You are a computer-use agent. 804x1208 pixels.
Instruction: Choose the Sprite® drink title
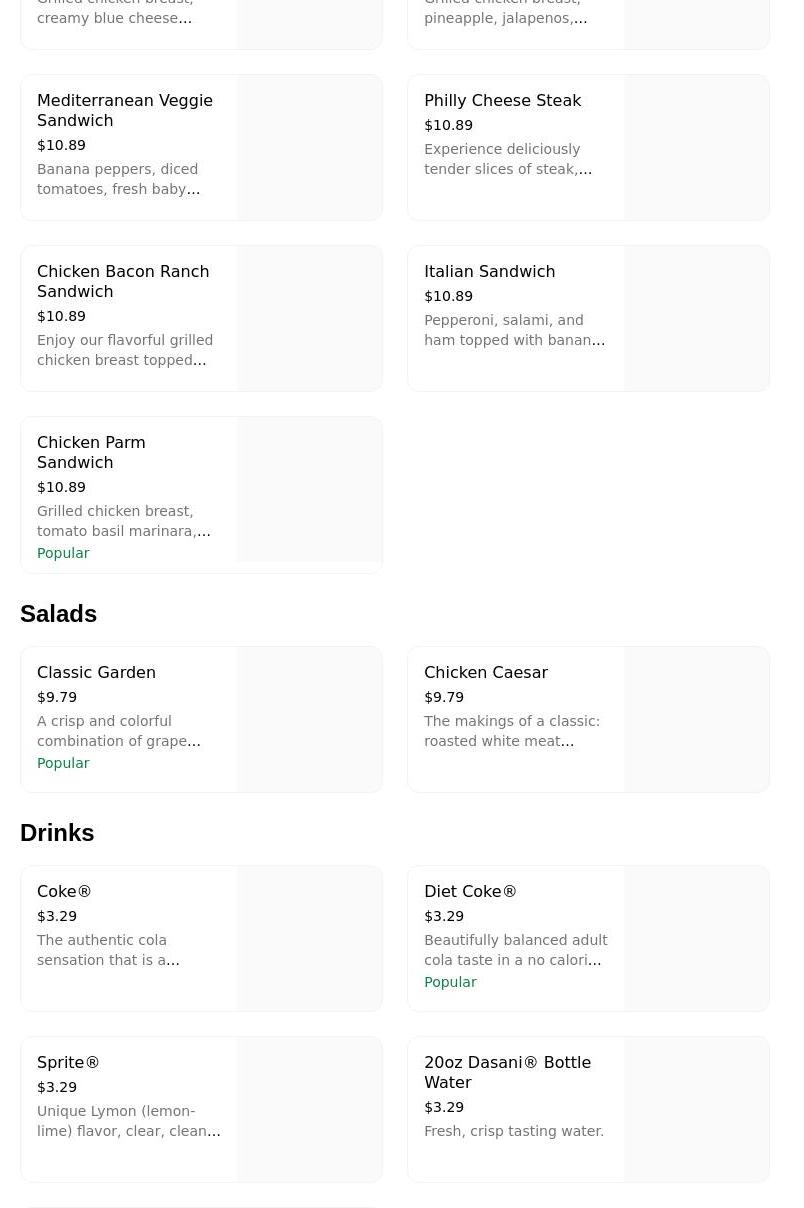coord(68,1062)
